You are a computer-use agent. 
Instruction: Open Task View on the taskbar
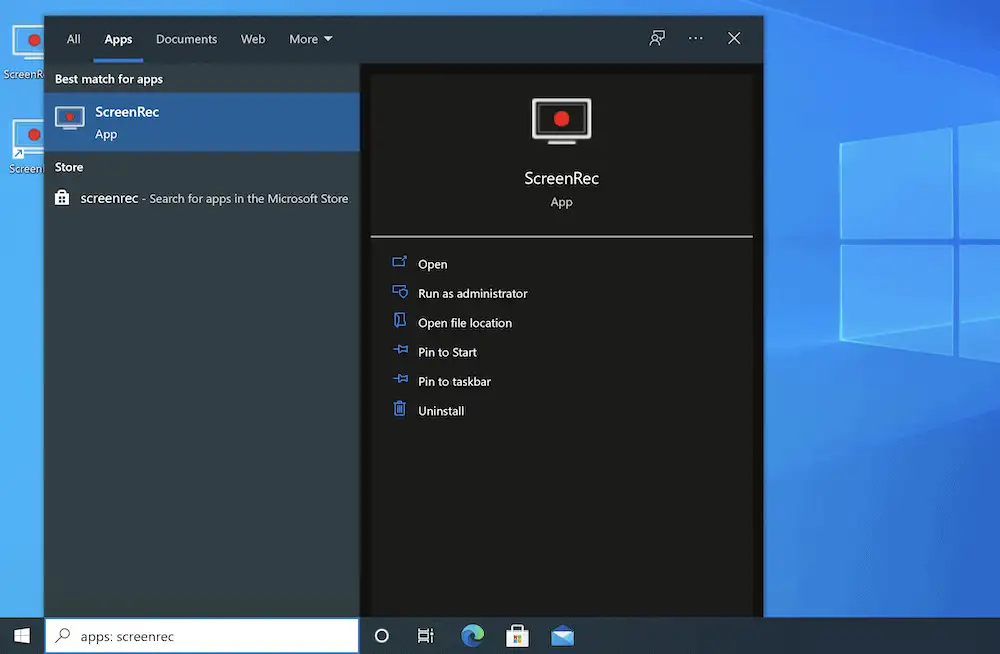[x=425, y=635]
